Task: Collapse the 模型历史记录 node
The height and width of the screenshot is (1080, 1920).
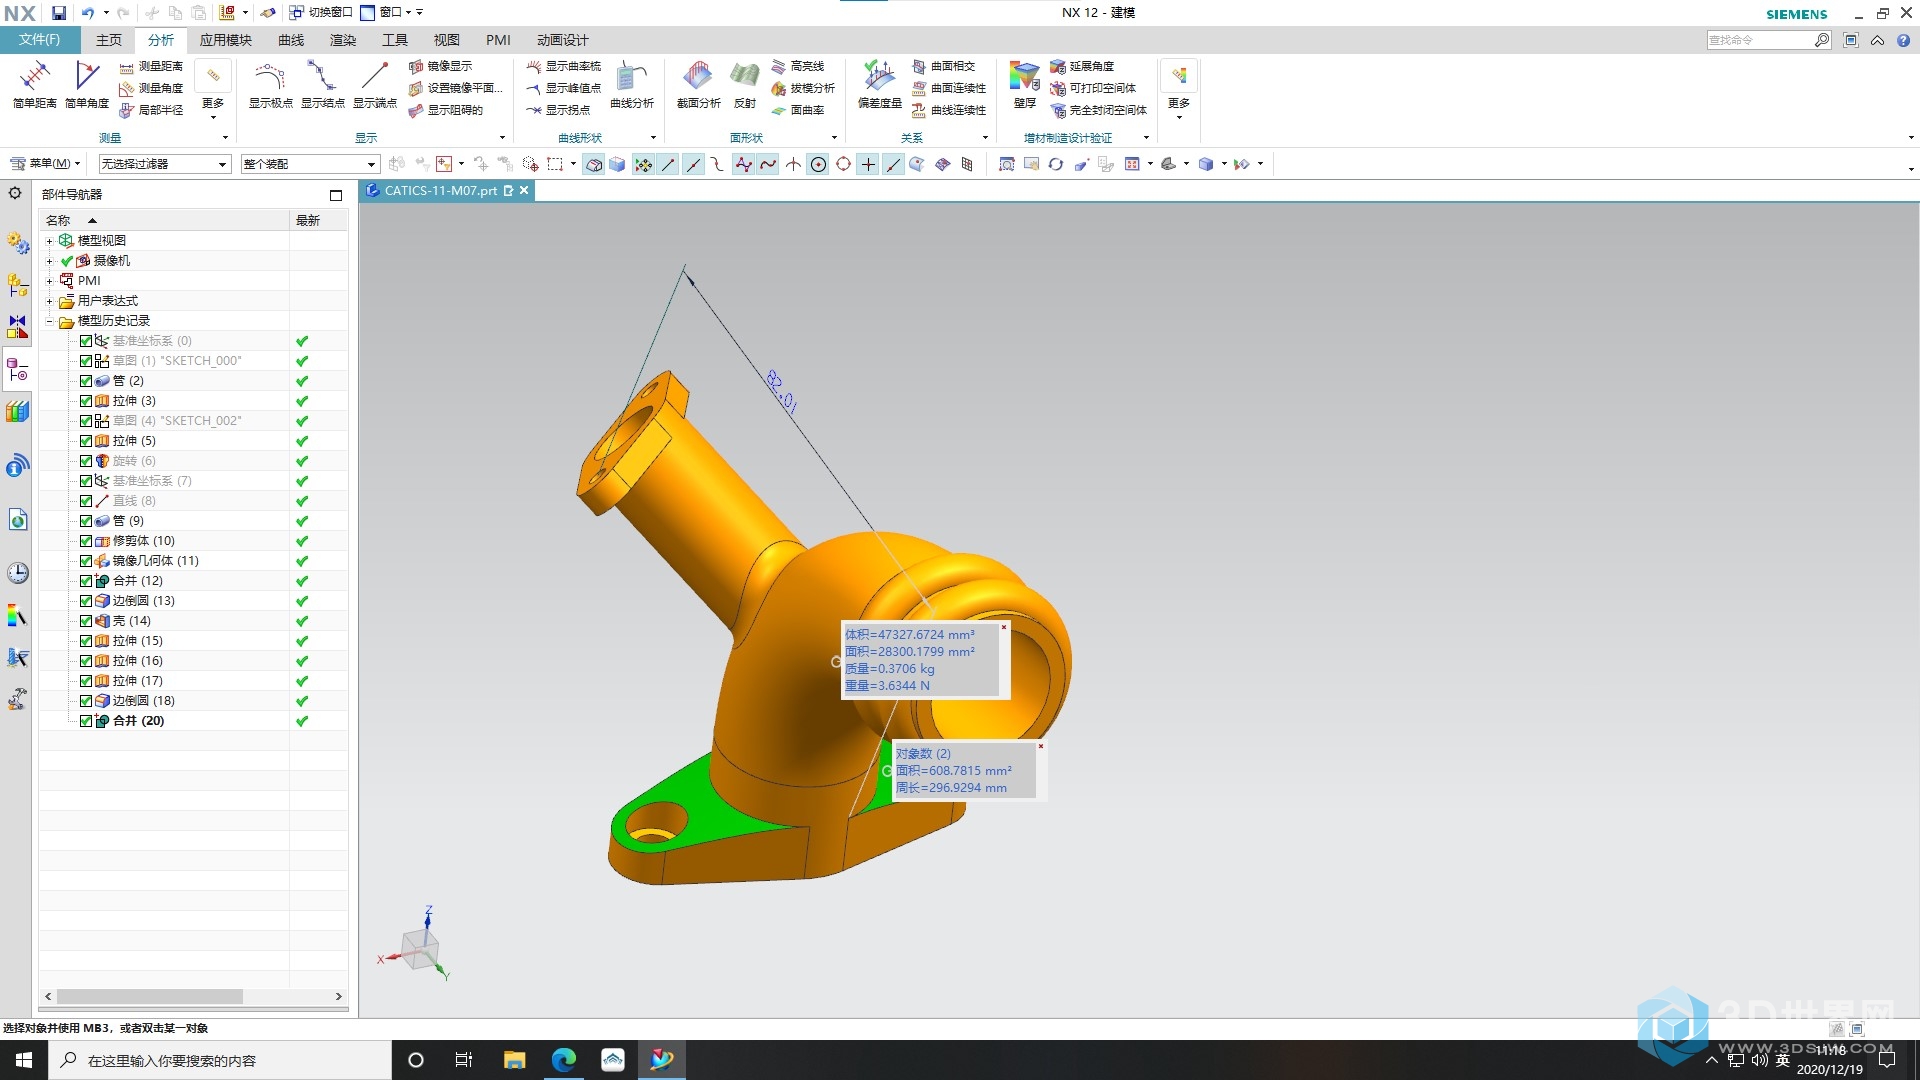Action: click(49, 321)
